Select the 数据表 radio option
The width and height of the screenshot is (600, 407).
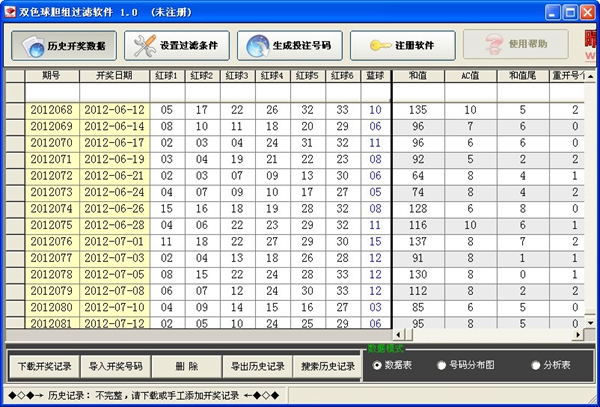[x=392, y=365]
